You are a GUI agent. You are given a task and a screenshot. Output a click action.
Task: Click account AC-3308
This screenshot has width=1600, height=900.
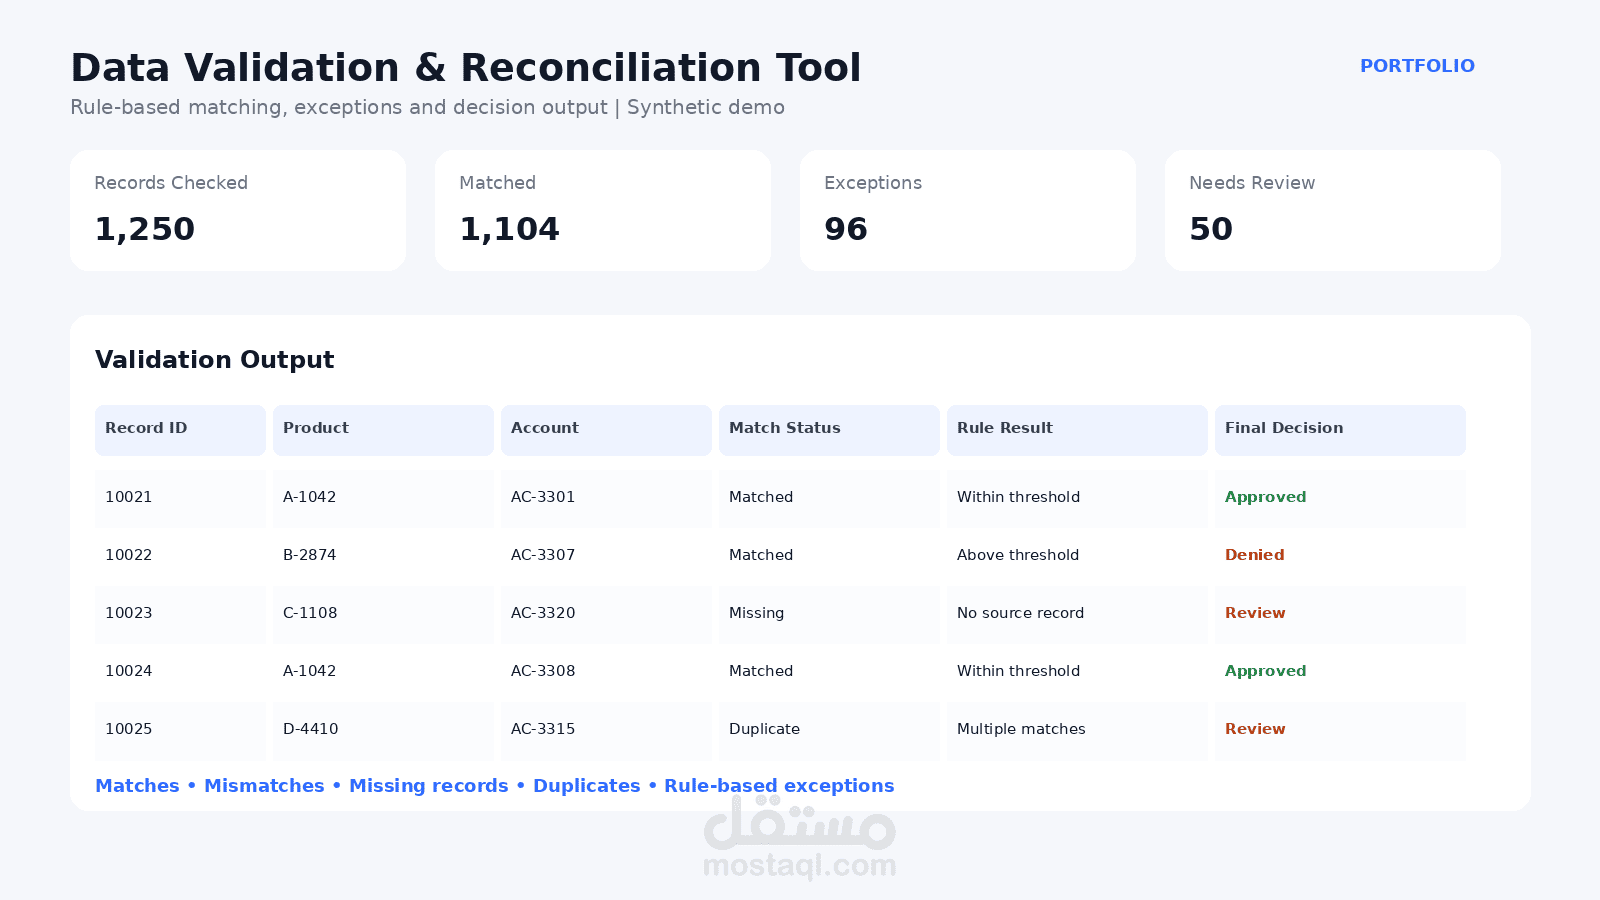(x=543, y=671)
